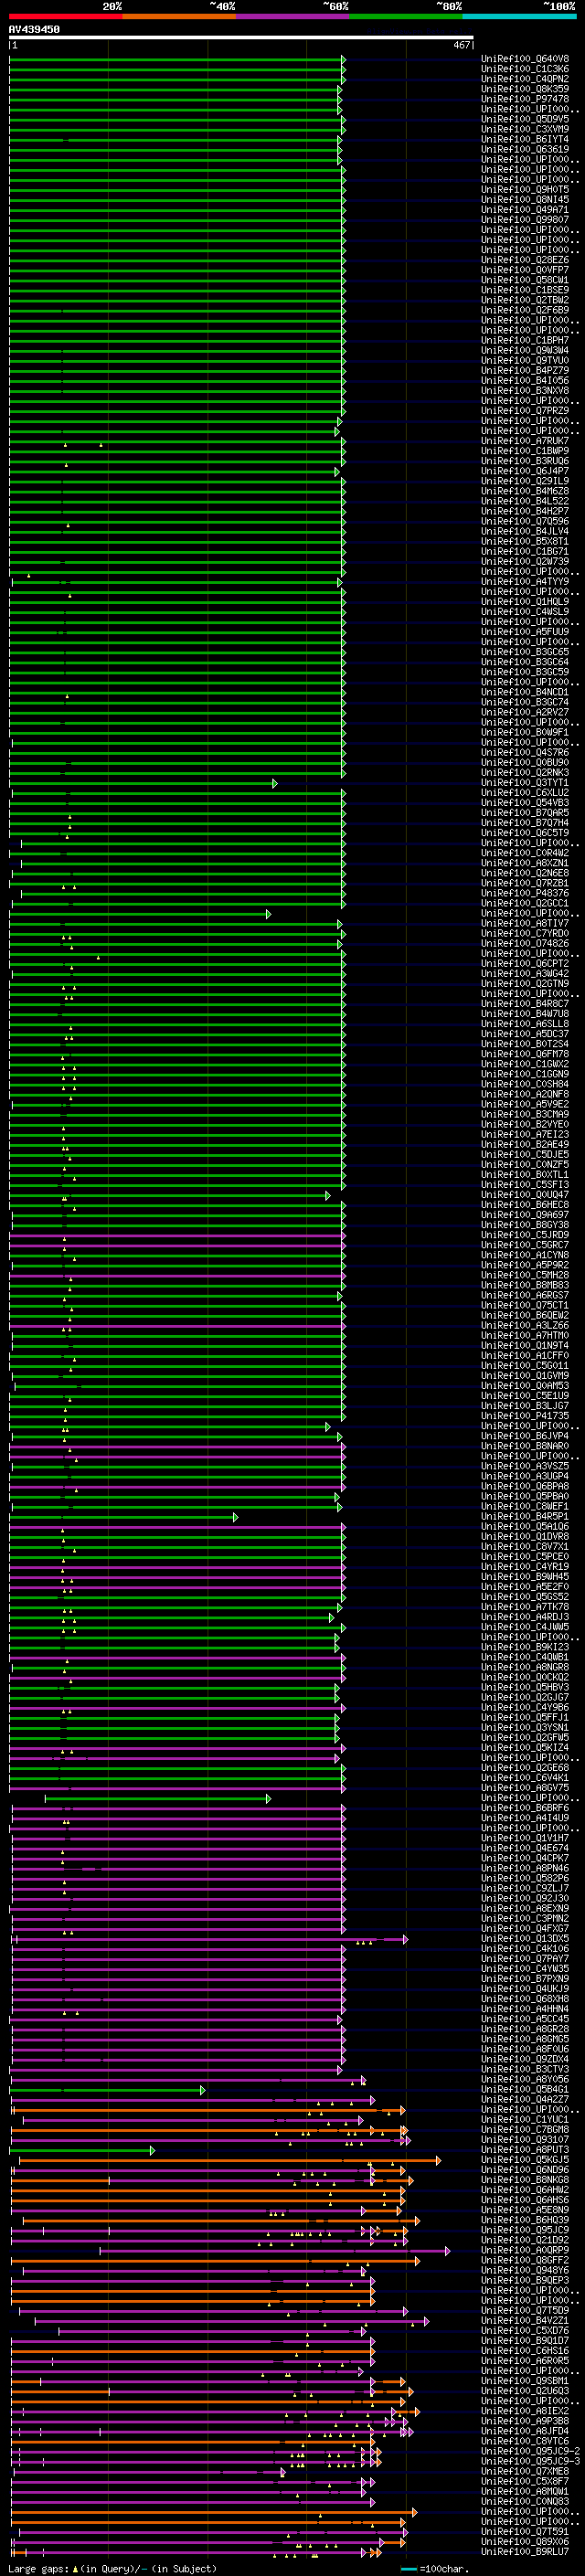585x2576 pixels.
Task: Select subject label UniRef100_B3NXV8
Action: (x=525, y=391)
